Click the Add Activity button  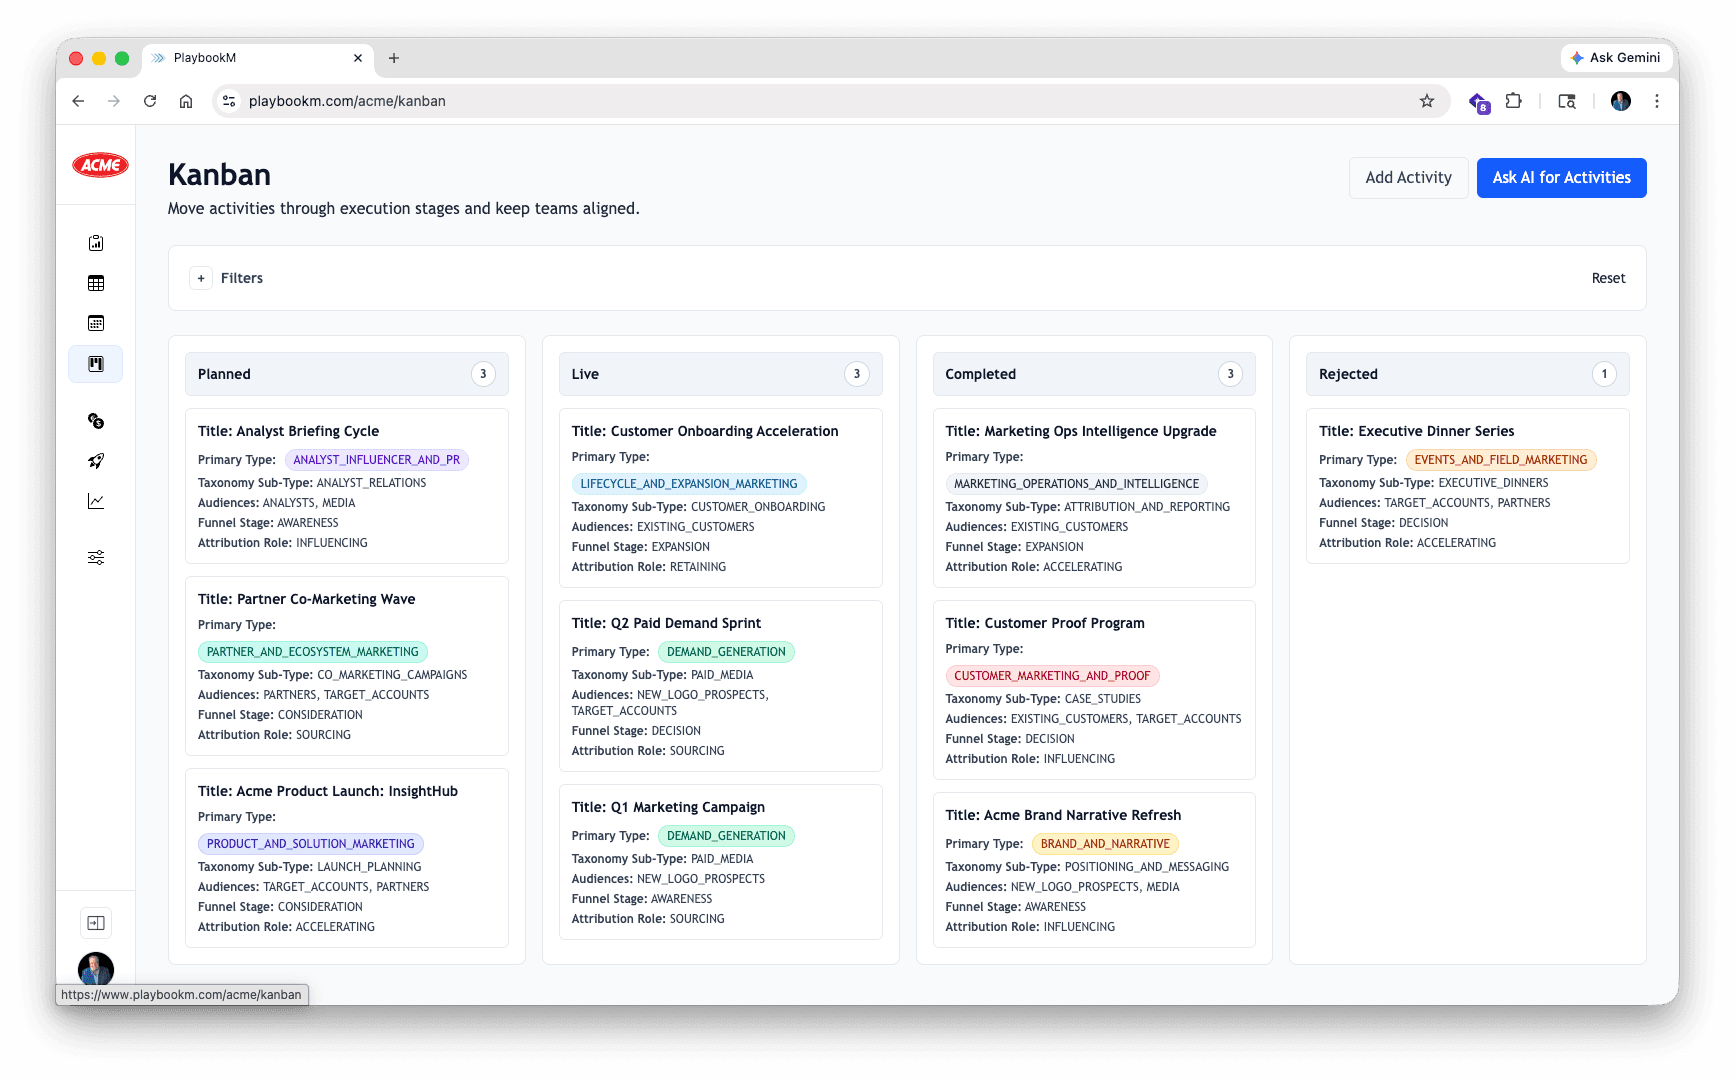(1408, 177)
